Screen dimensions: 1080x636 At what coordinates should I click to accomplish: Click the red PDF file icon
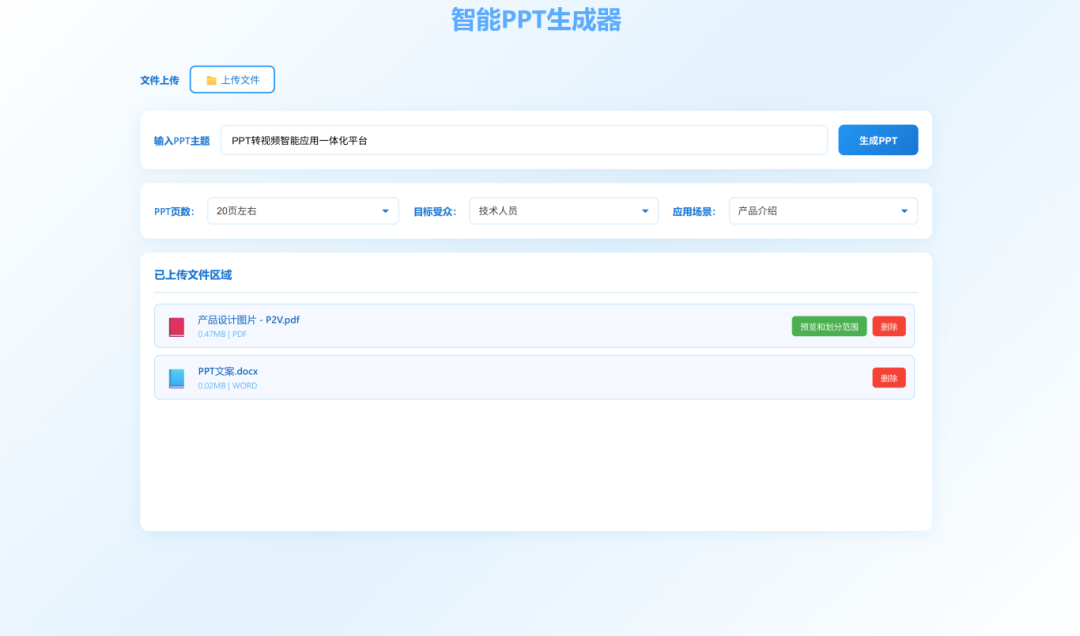pyautogui.click(x=177, y=327)
